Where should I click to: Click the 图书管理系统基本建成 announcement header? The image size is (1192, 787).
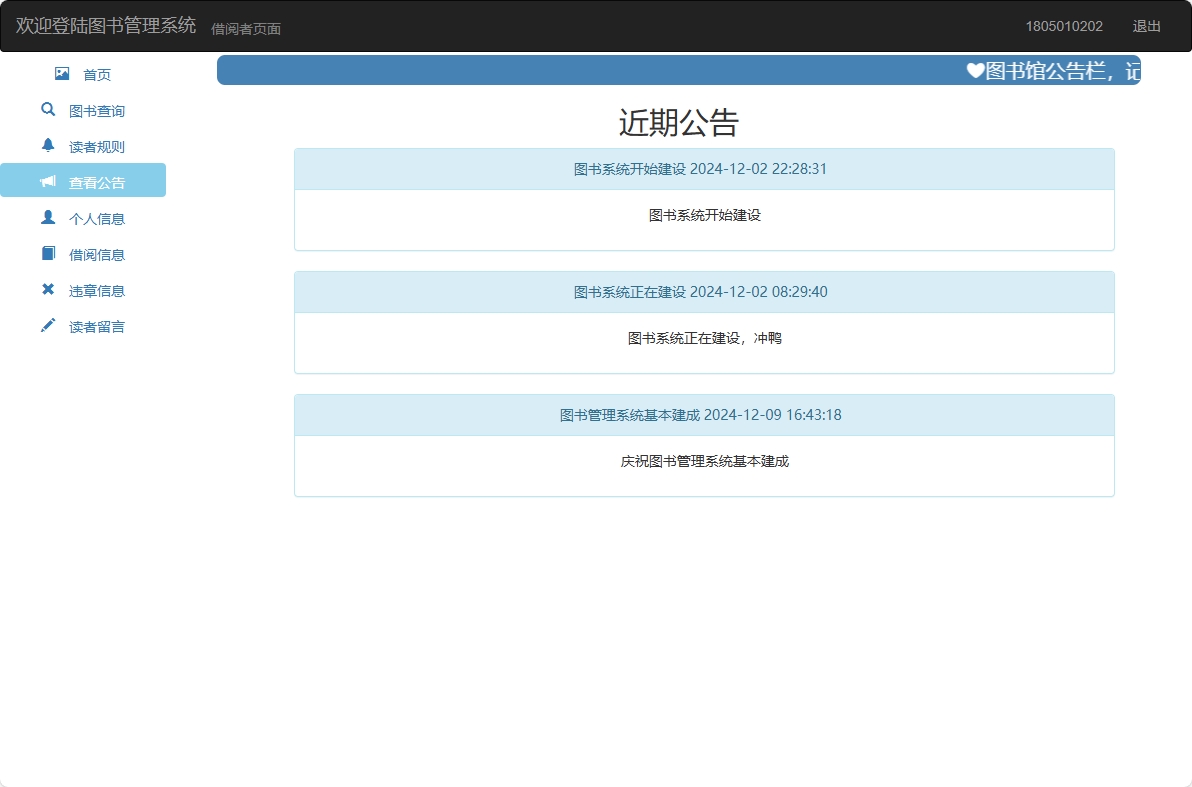(x=700, y=415)
